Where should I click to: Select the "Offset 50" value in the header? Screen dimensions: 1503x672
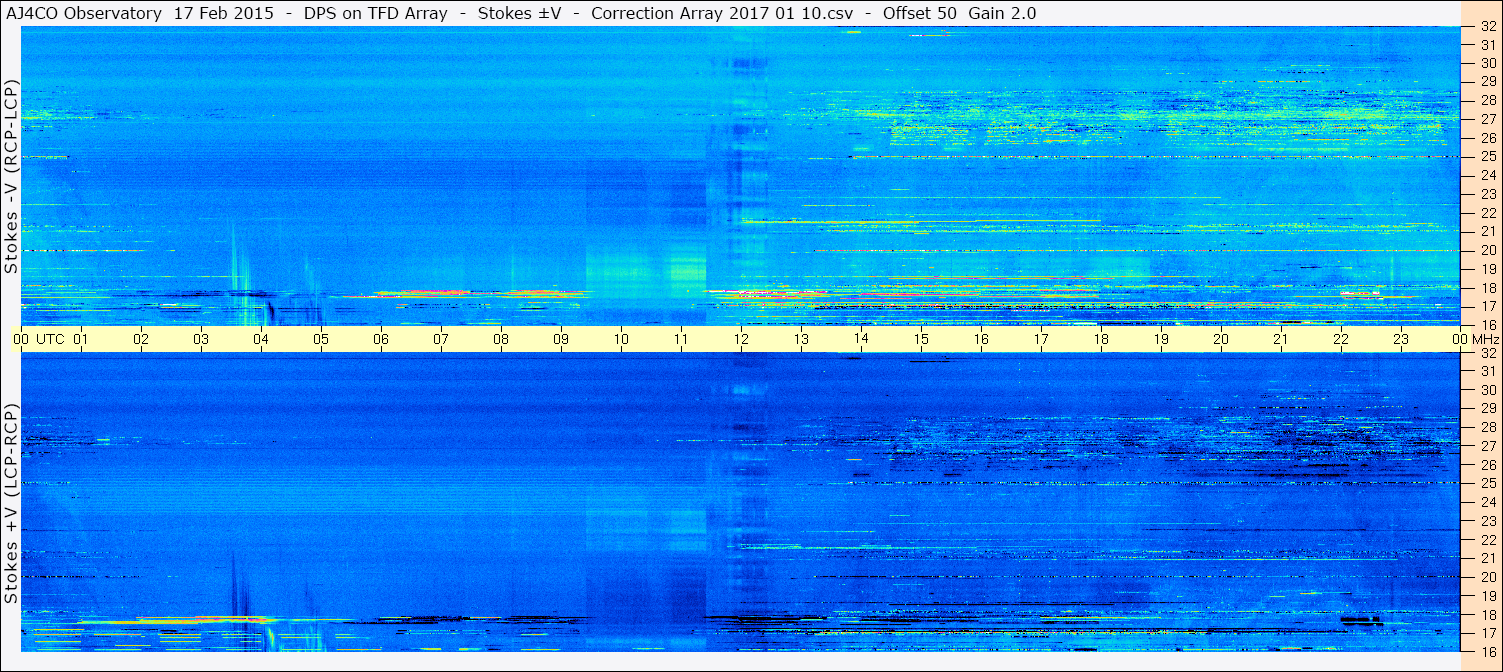[919, 13]
